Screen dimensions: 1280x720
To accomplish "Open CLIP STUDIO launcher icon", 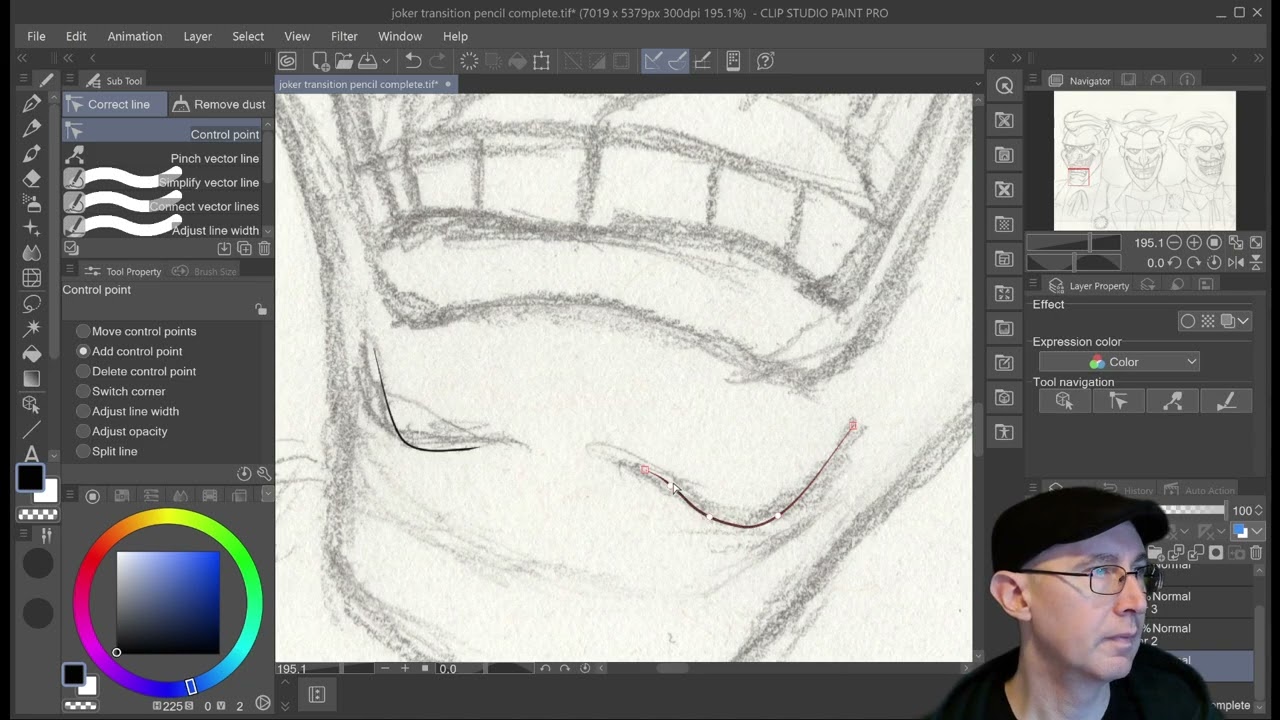I will (x=287, y=61).
